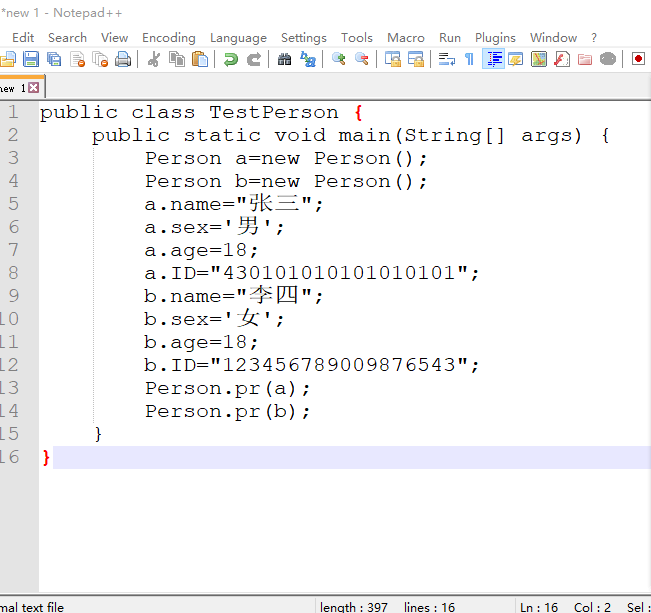Toggle synchronized vertical scrolling icon
The image size is (651, 613).
(x=392, y=59)
